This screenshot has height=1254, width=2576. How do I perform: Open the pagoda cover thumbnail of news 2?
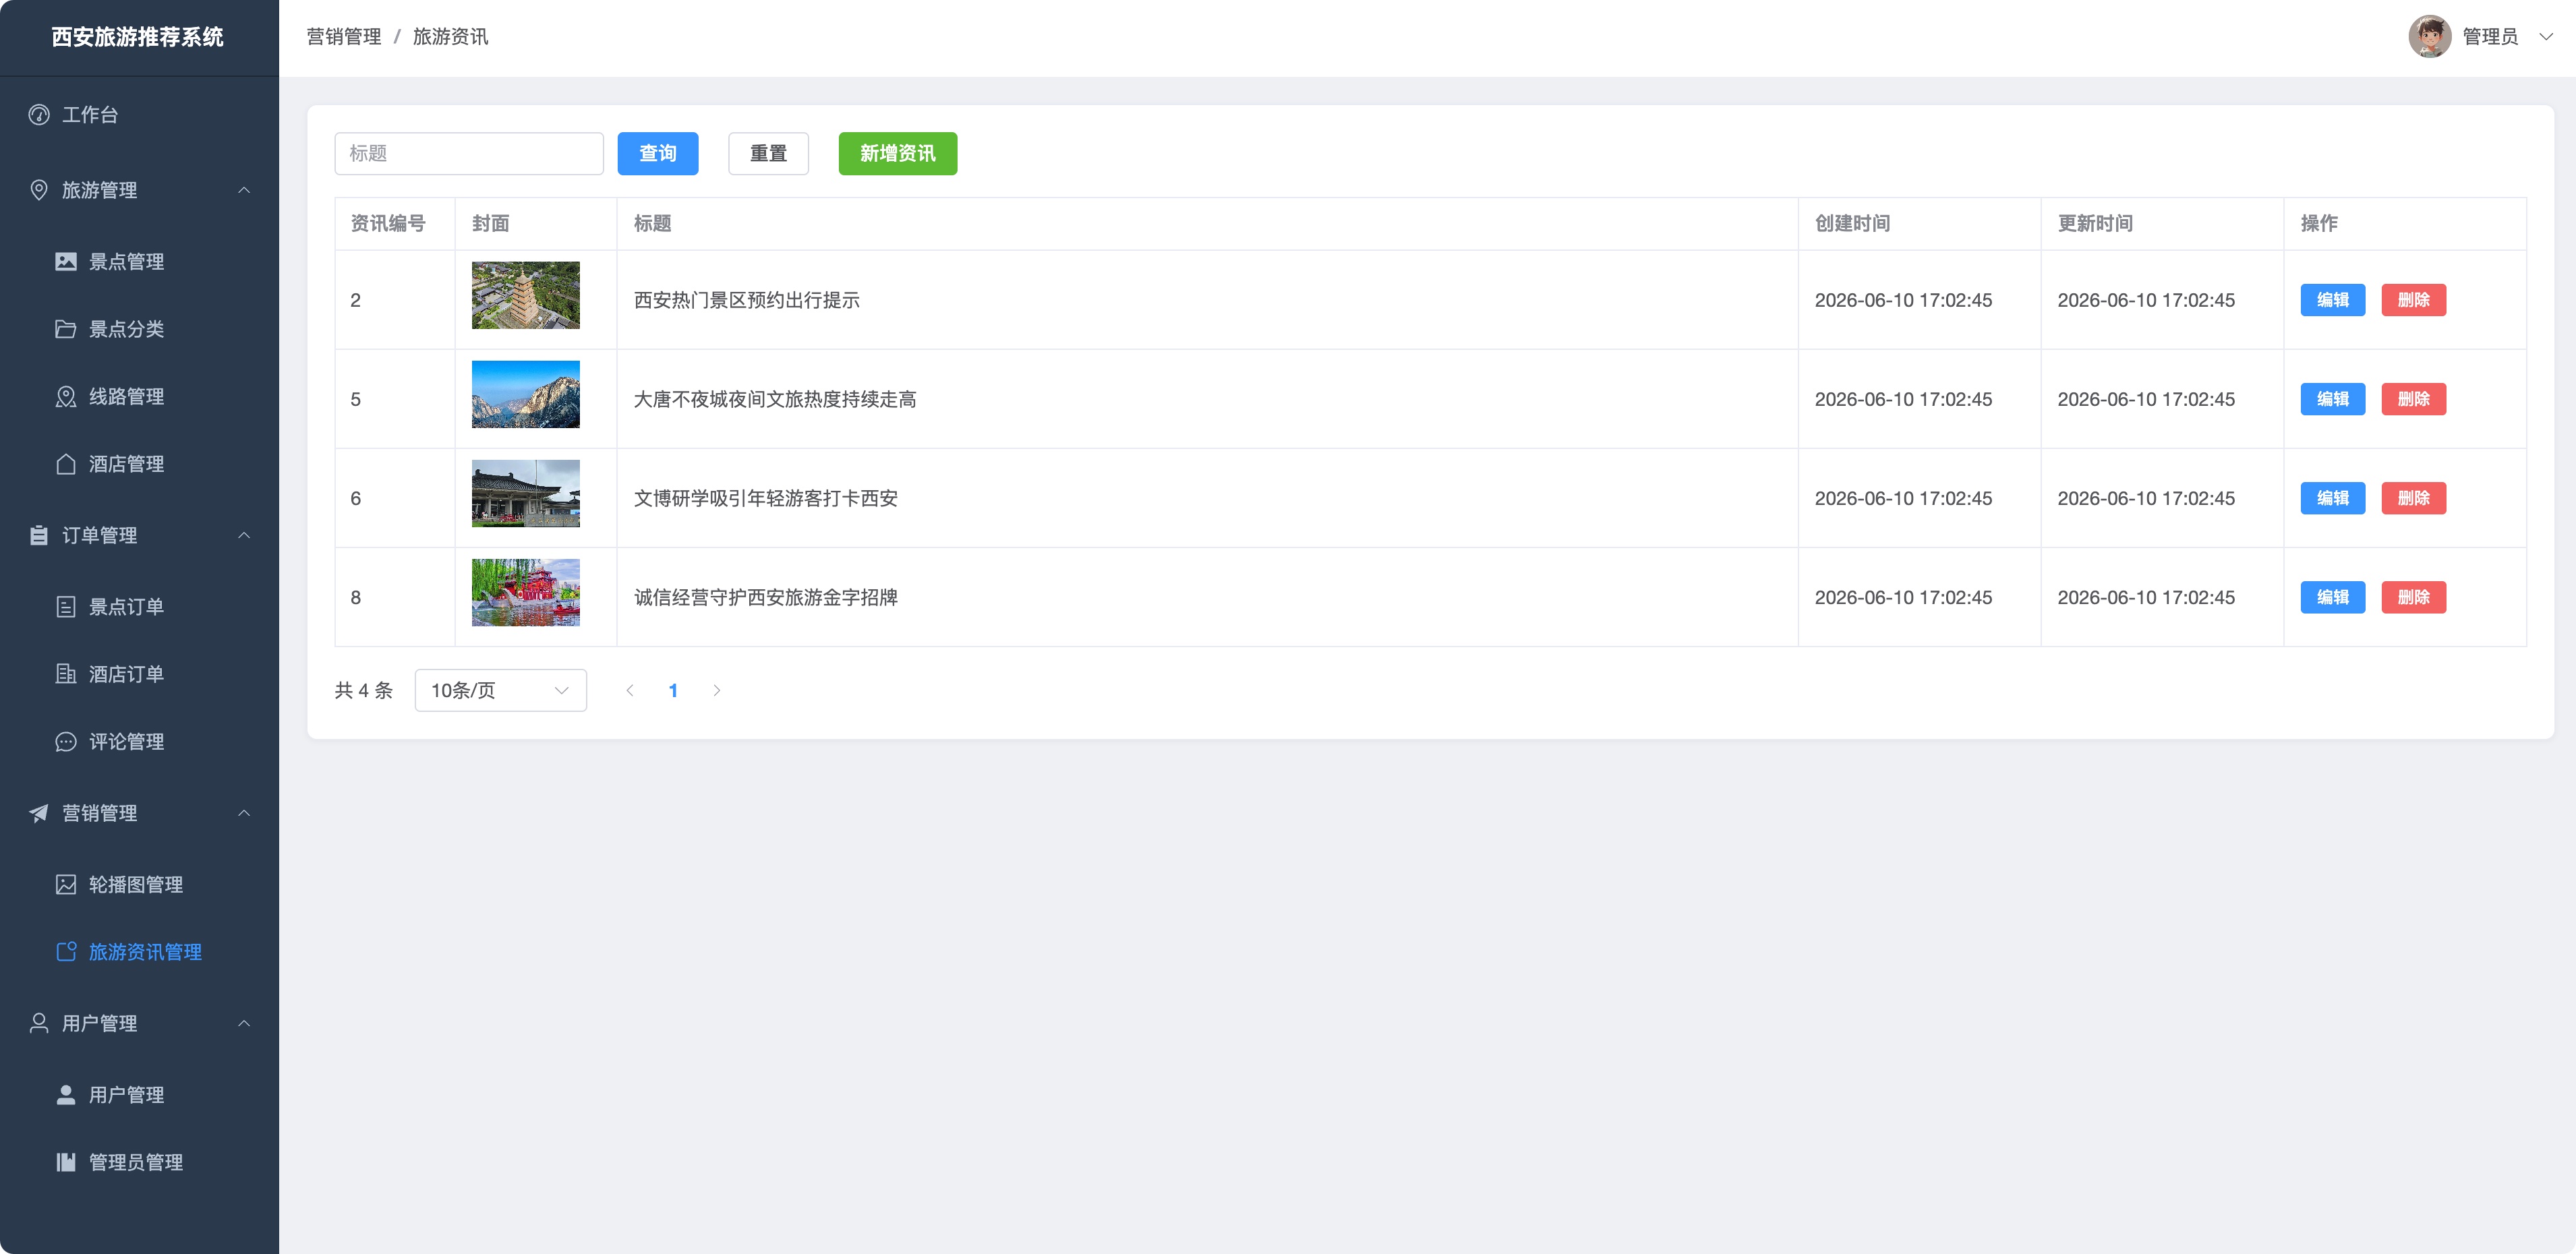click(x=526, y=296)
